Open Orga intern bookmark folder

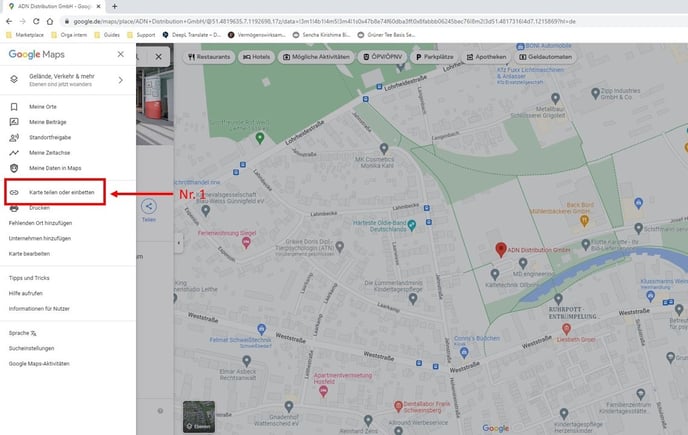coord(69,35)
